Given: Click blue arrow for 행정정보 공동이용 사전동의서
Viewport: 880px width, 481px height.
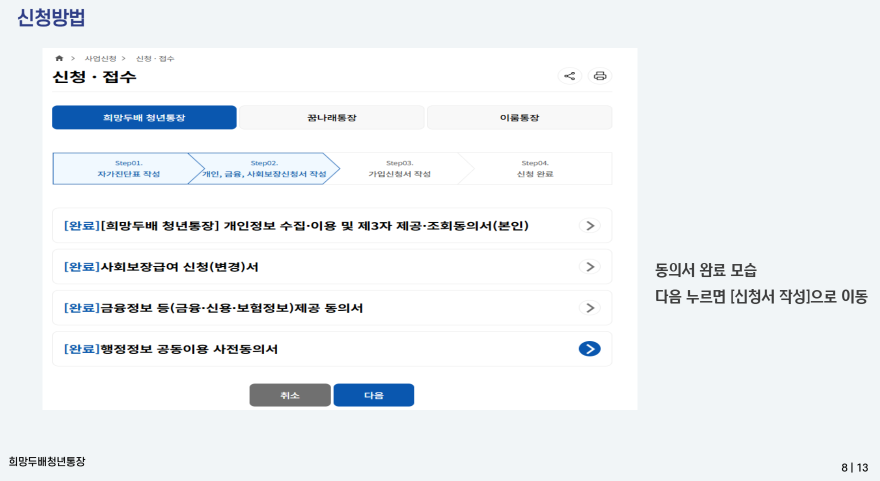Looking at the screenshot, I should 590,349.
